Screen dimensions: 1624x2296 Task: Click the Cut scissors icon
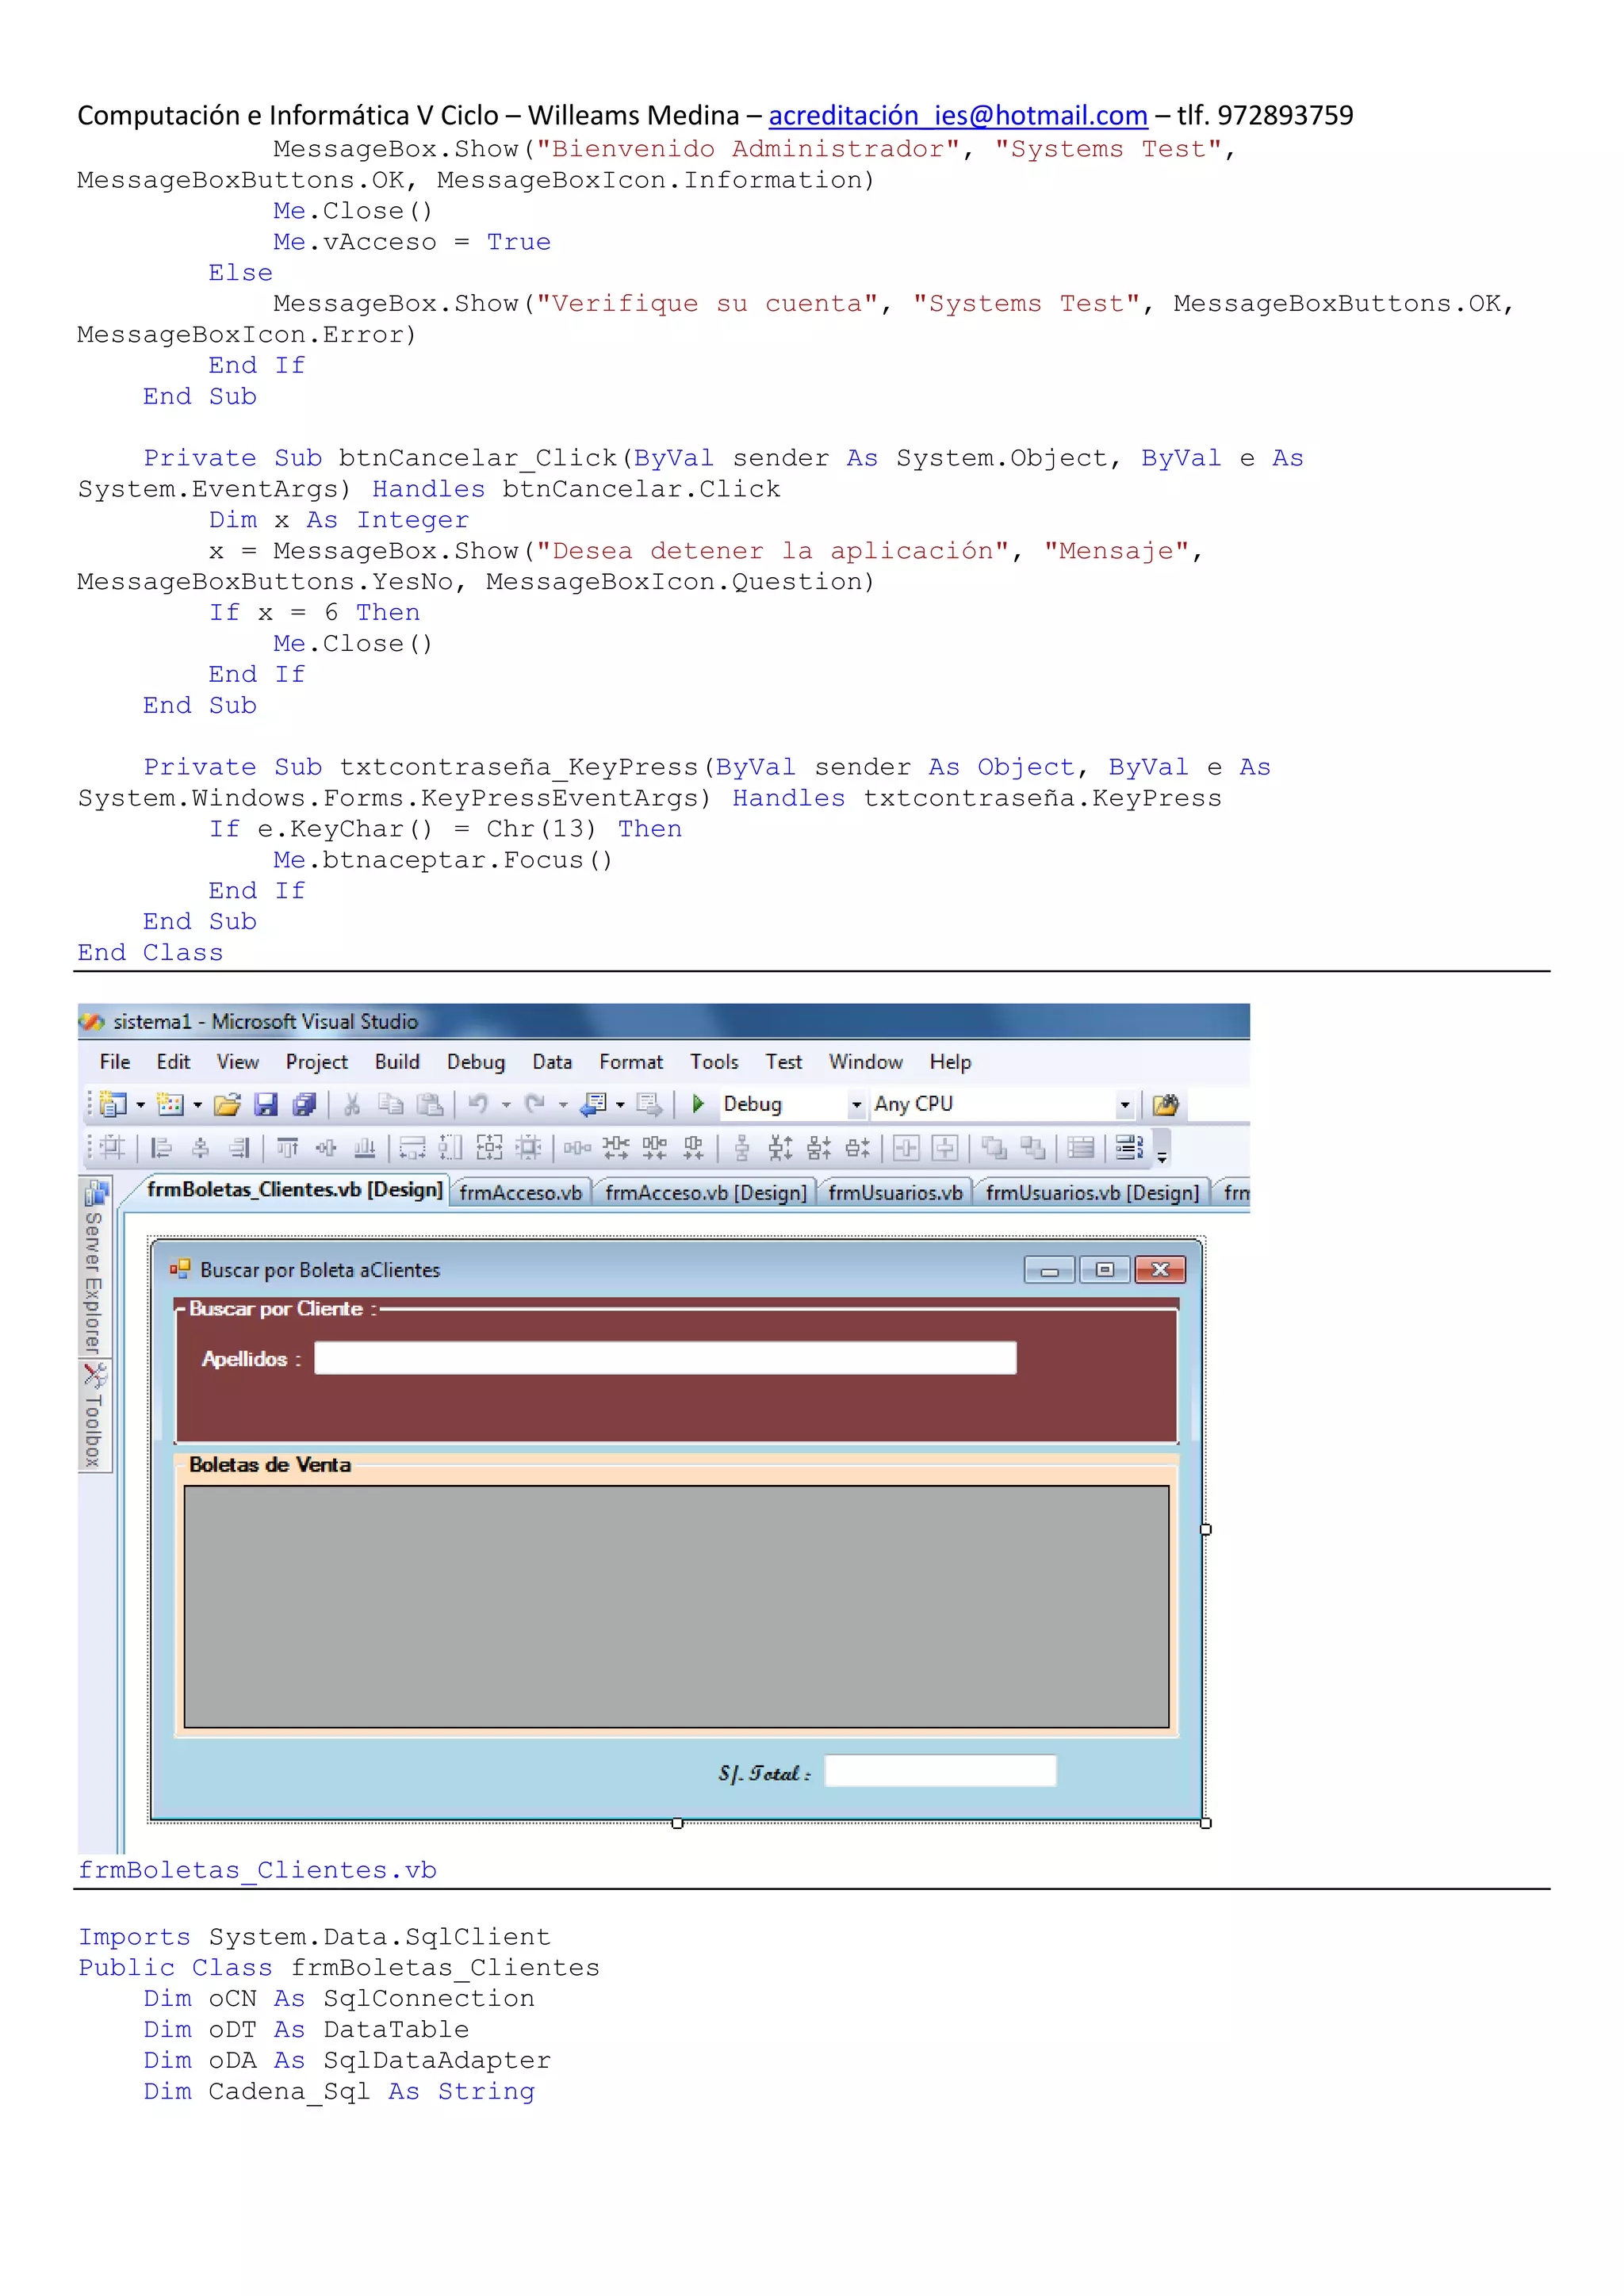pyautogui.click(x=351, y=1104)
